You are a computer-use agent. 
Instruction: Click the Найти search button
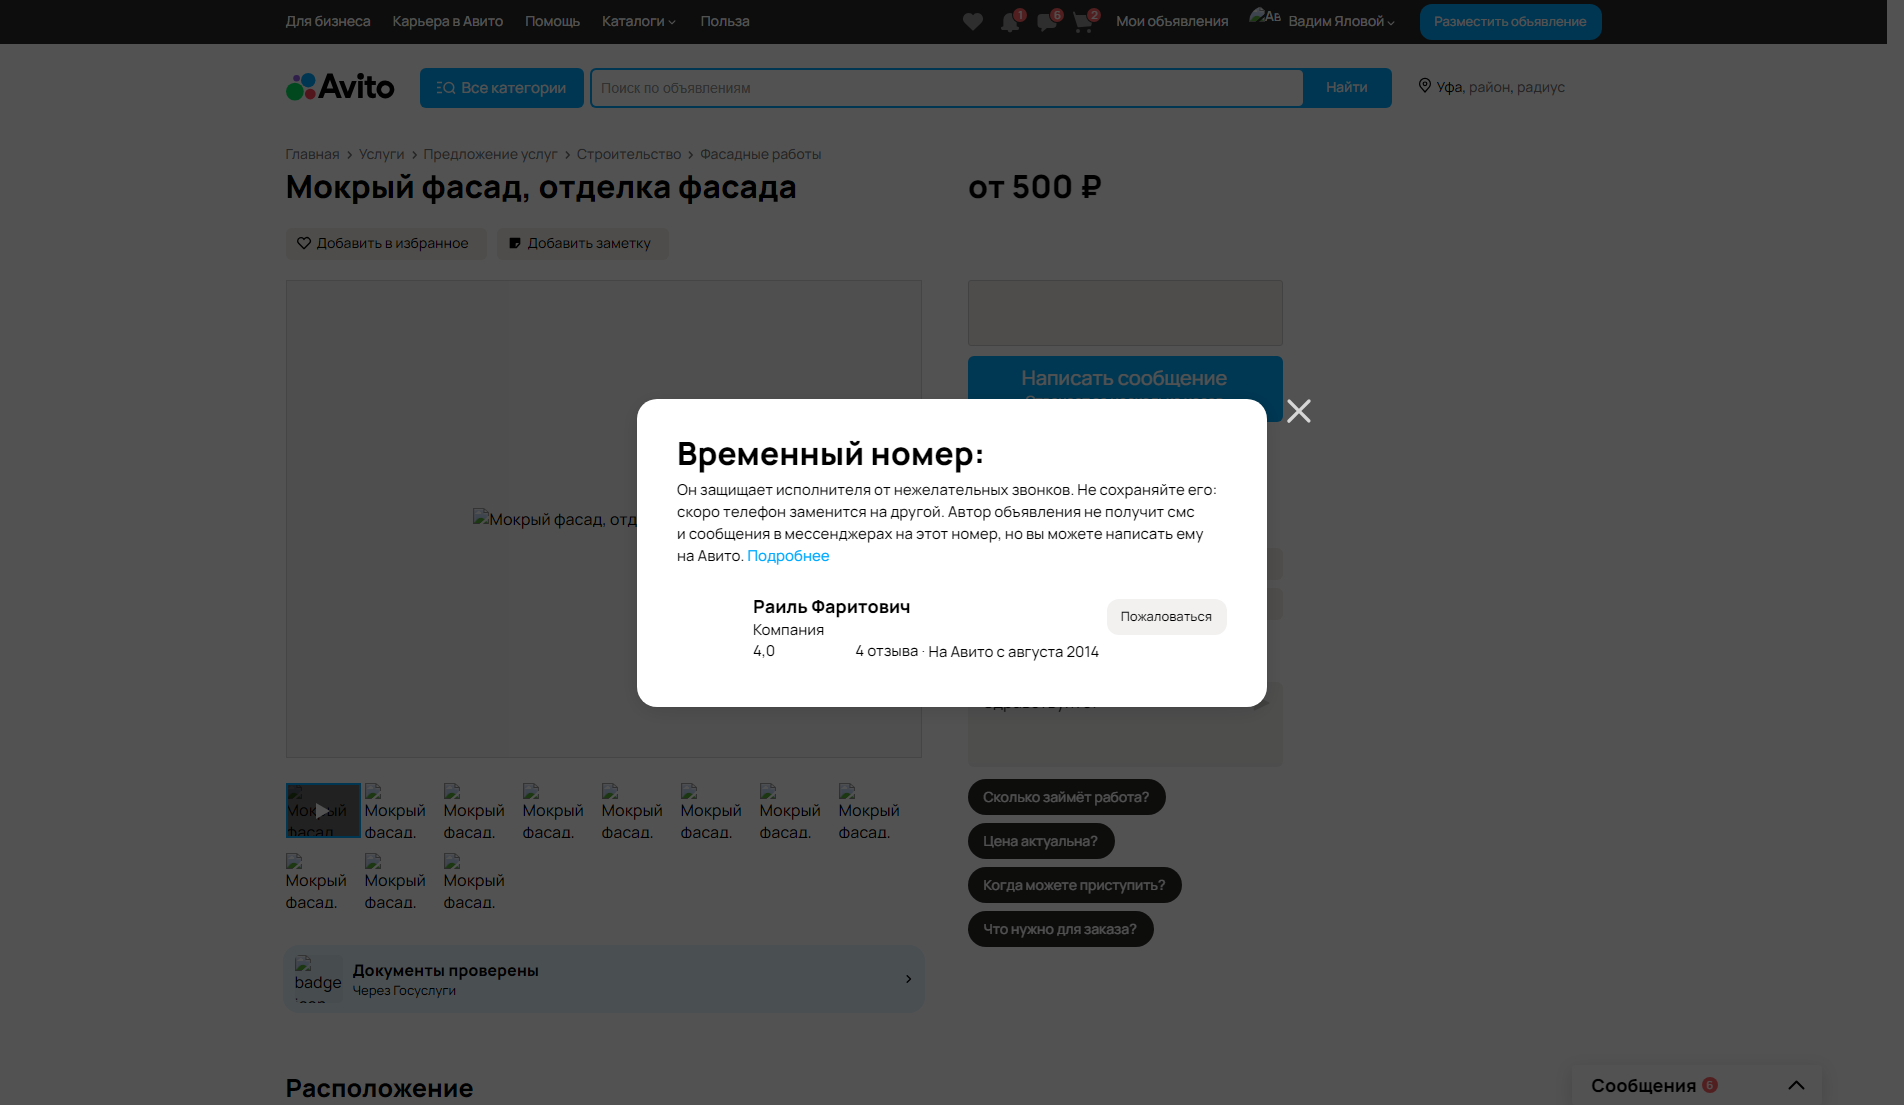point(1347,88)
